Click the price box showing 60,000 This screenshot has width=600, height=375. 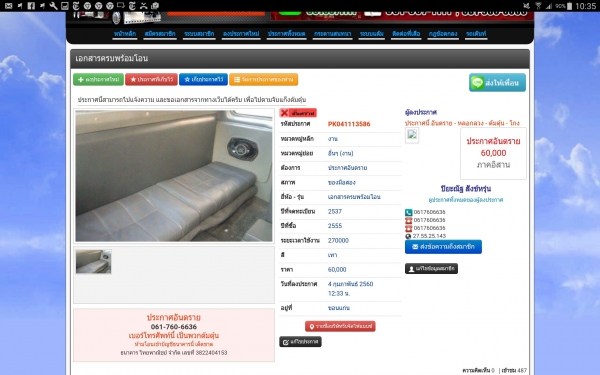(x=493, y=153)
